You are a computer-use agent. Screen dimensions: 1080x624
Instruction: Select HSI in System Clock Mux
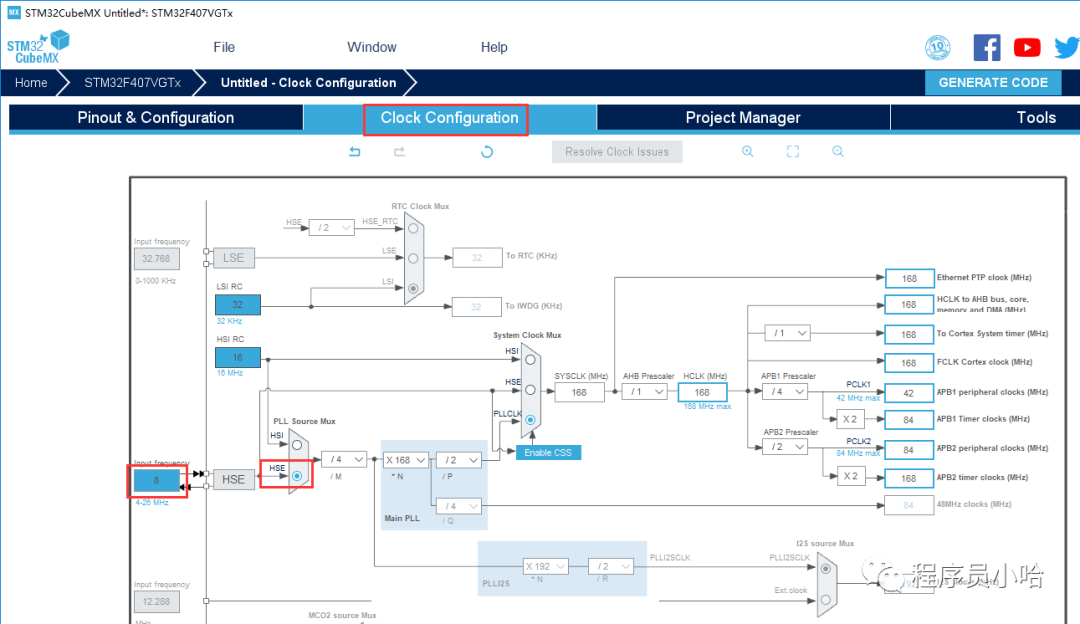(530, 360)
